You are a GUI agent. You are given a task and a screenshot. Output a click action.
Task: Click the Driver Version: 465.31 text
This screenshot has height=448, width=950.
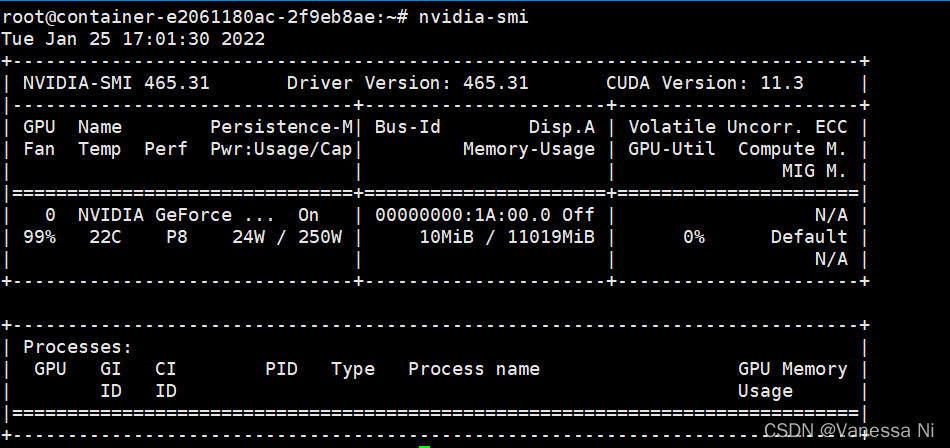[x=408, y=83]
